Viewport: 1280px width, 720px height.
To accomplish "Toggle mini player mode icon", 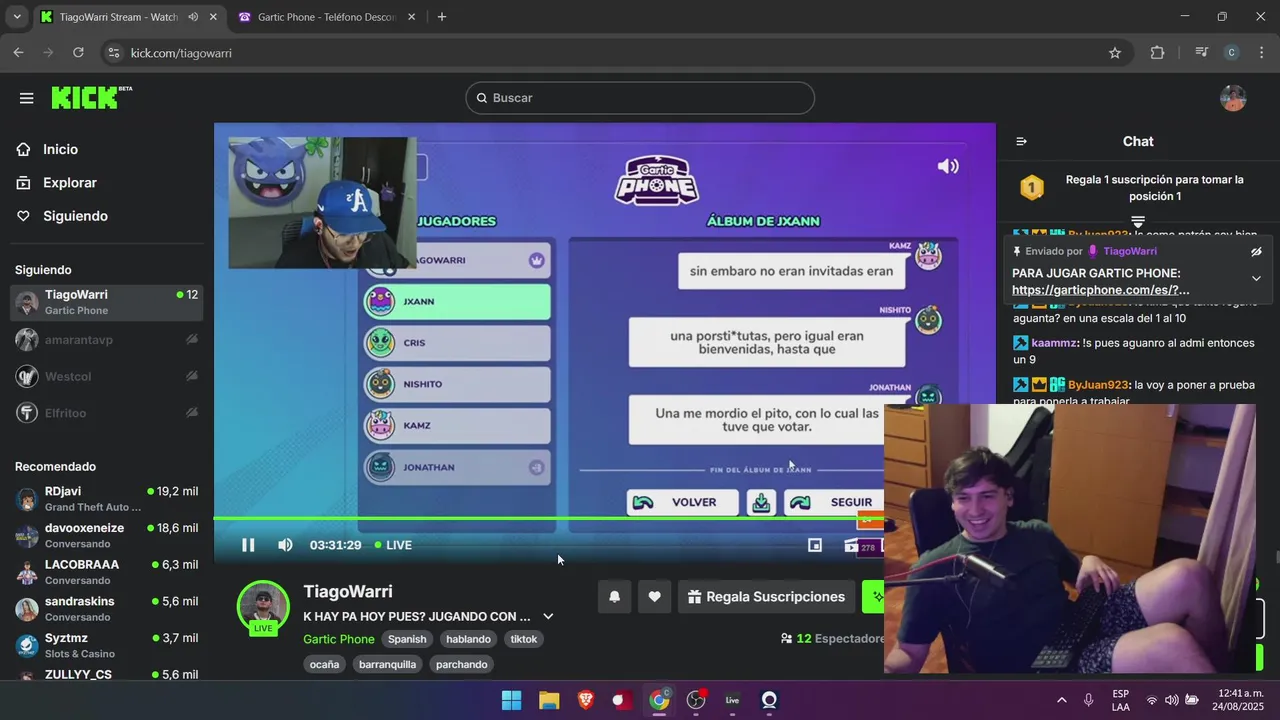I will coord(815,545).
